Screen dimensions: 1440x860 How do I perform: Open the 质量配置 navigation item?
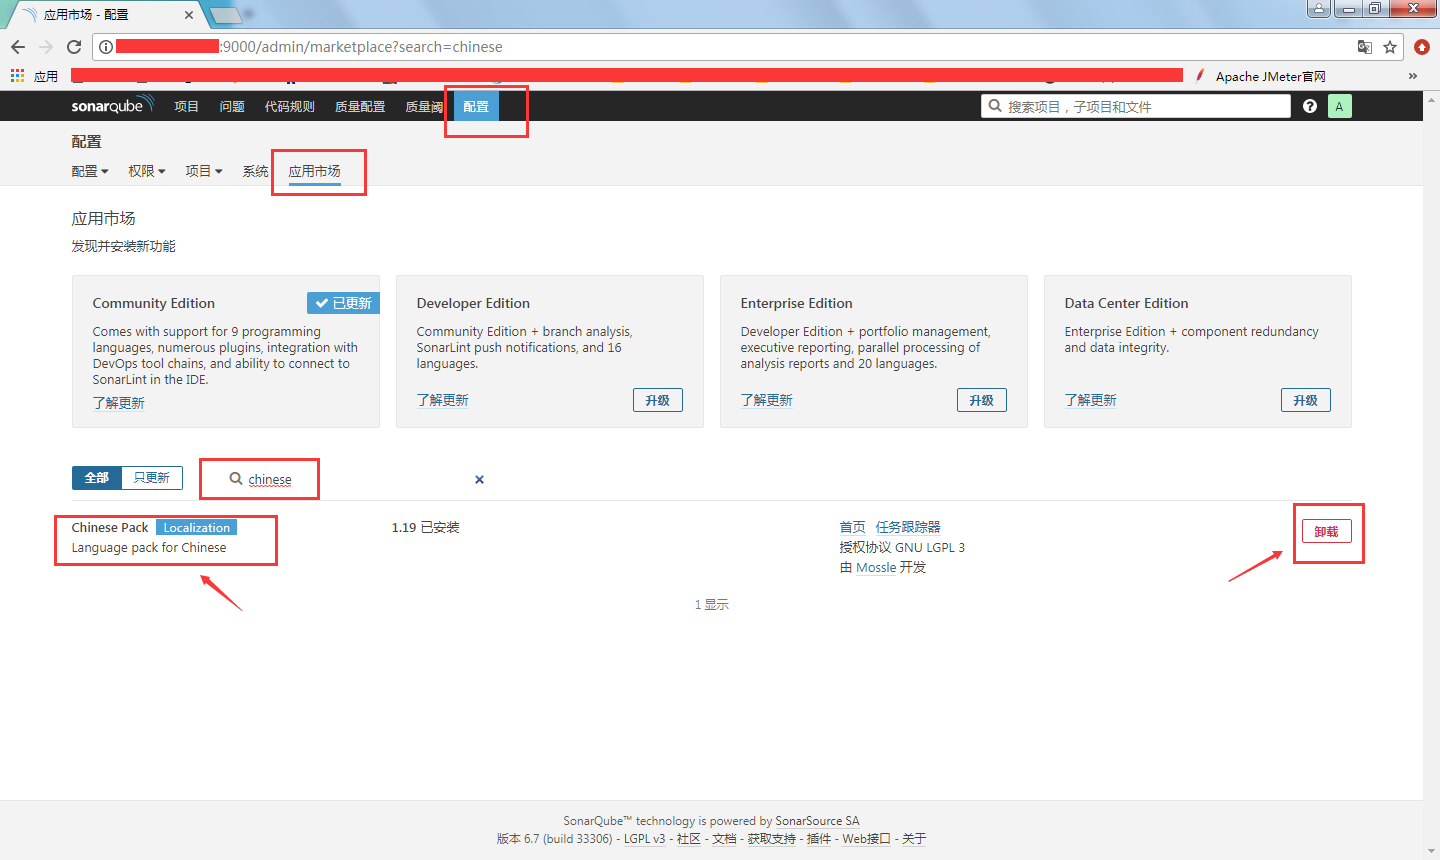360,106
